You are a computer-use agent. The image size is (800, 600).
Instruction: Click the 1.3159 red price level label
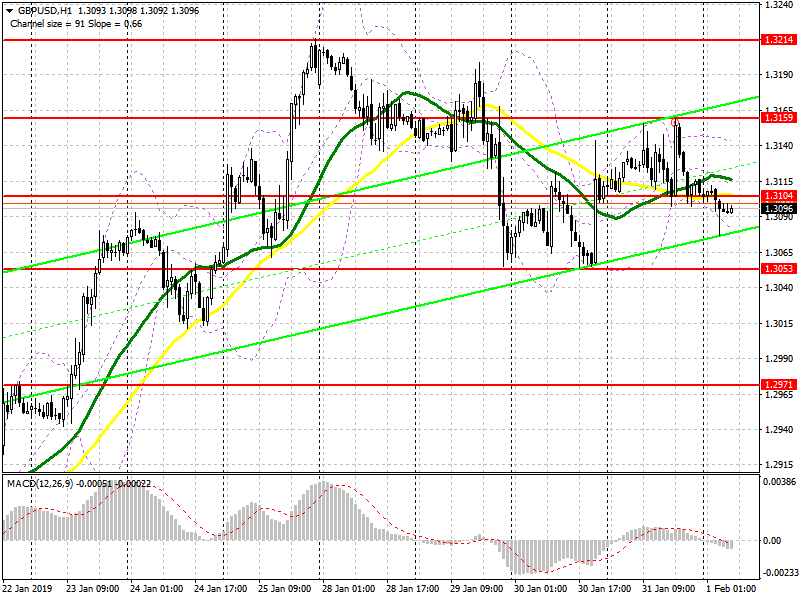point(778,118)
